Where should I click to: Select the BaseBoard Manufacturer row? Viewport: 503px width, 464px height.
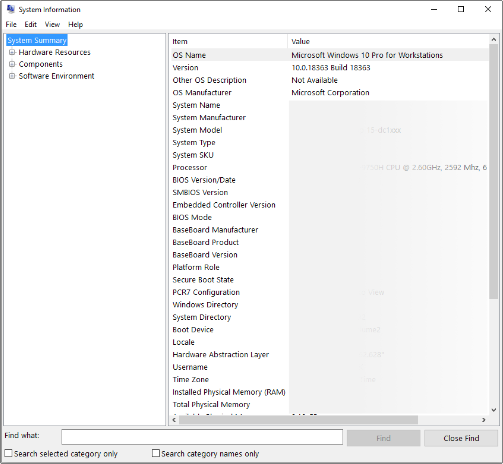(330, 230)
